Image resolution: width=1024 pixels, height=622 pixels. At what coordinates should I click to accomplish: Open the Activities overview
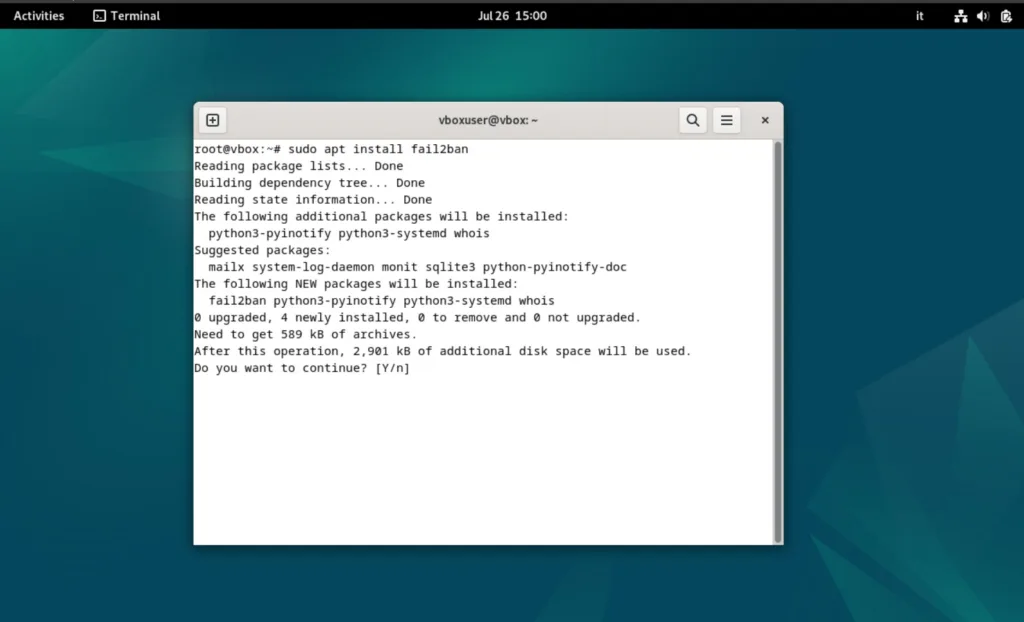coord(39,16)
